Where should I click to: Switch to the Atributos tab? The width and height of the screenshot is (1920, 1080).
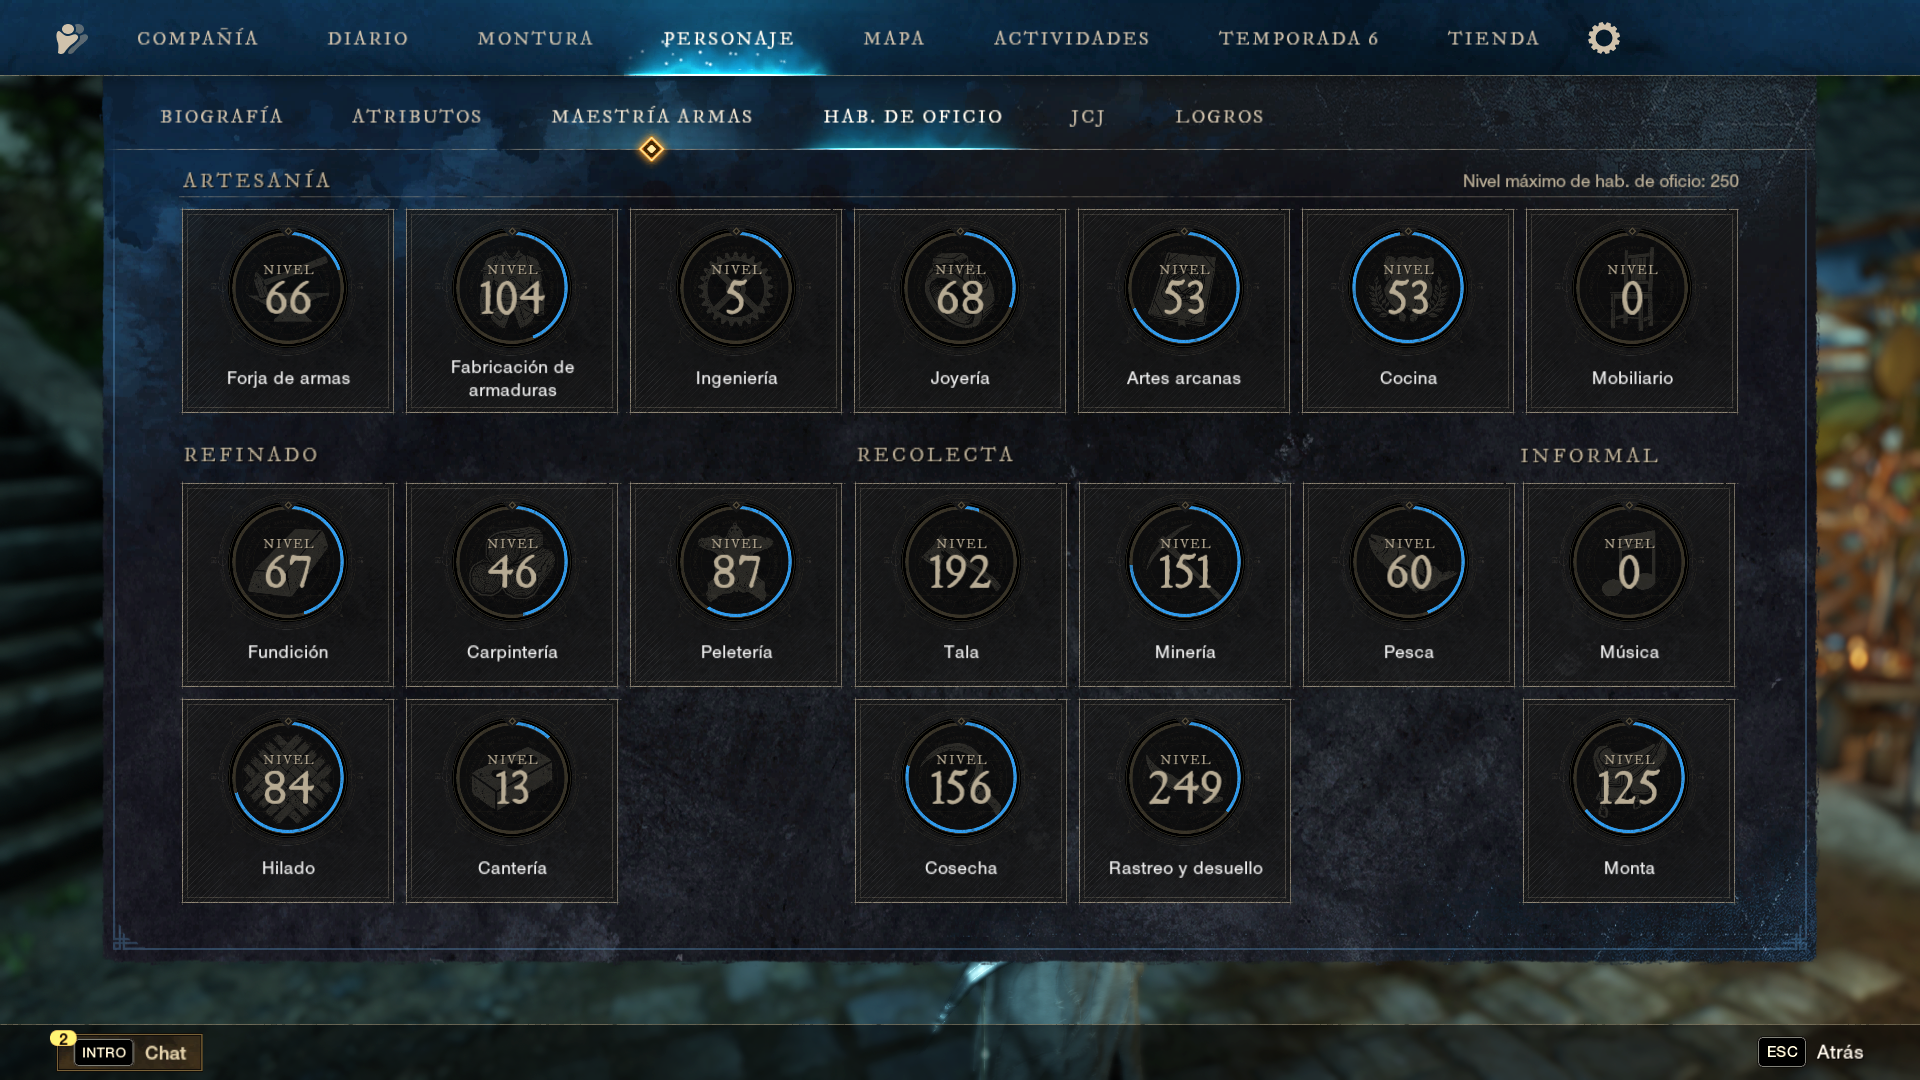[417, 117]
